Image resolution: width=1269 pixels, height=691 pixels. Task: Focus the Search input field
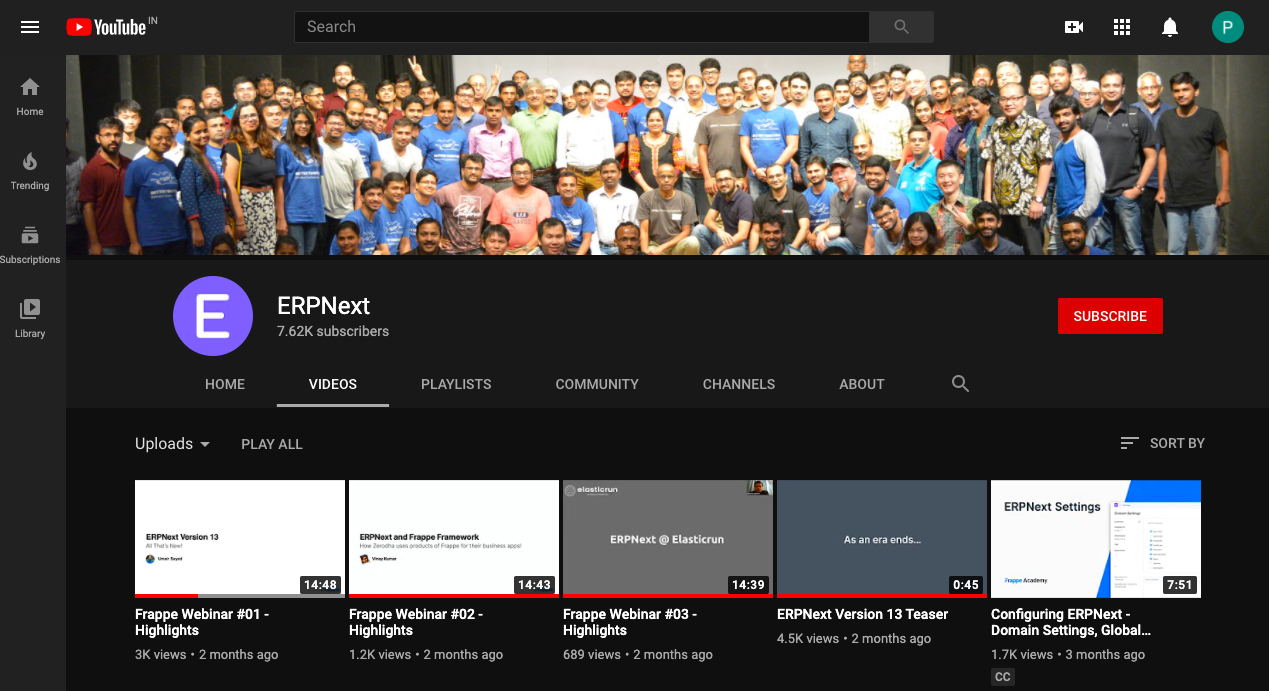point(582,27)
